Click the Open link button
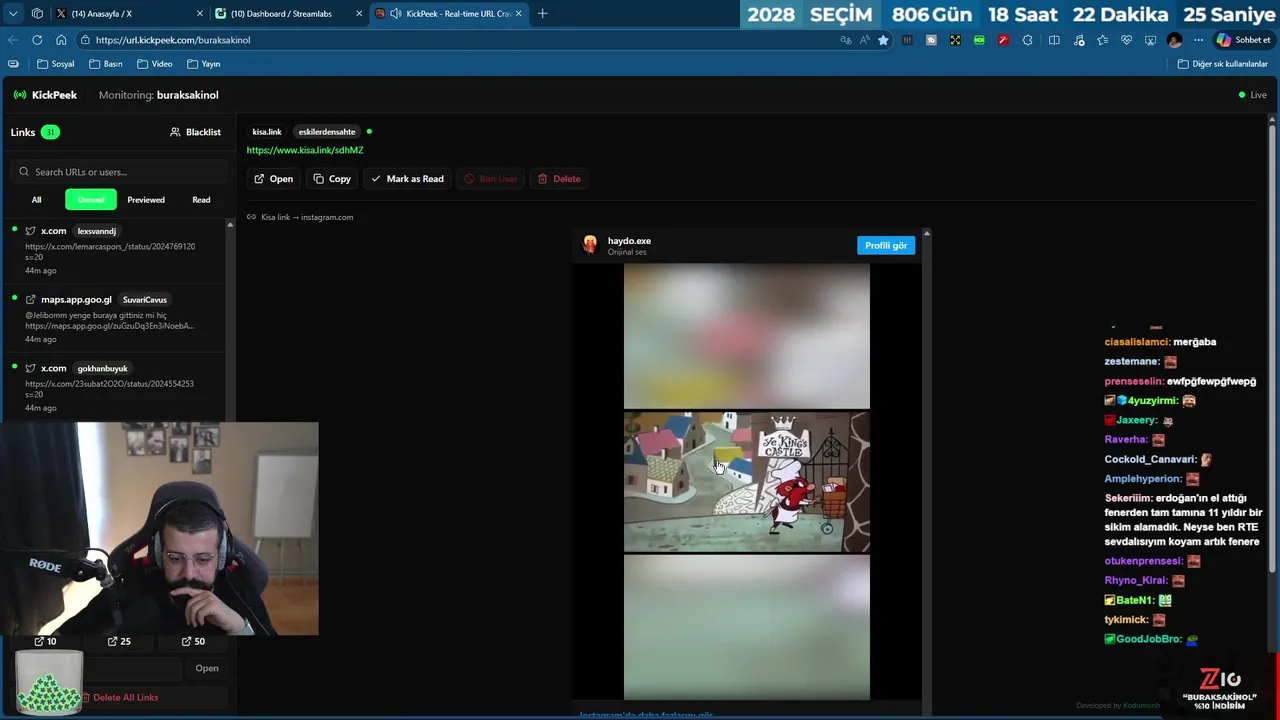Screen dimensions: 1280x720 coord(274,179)
